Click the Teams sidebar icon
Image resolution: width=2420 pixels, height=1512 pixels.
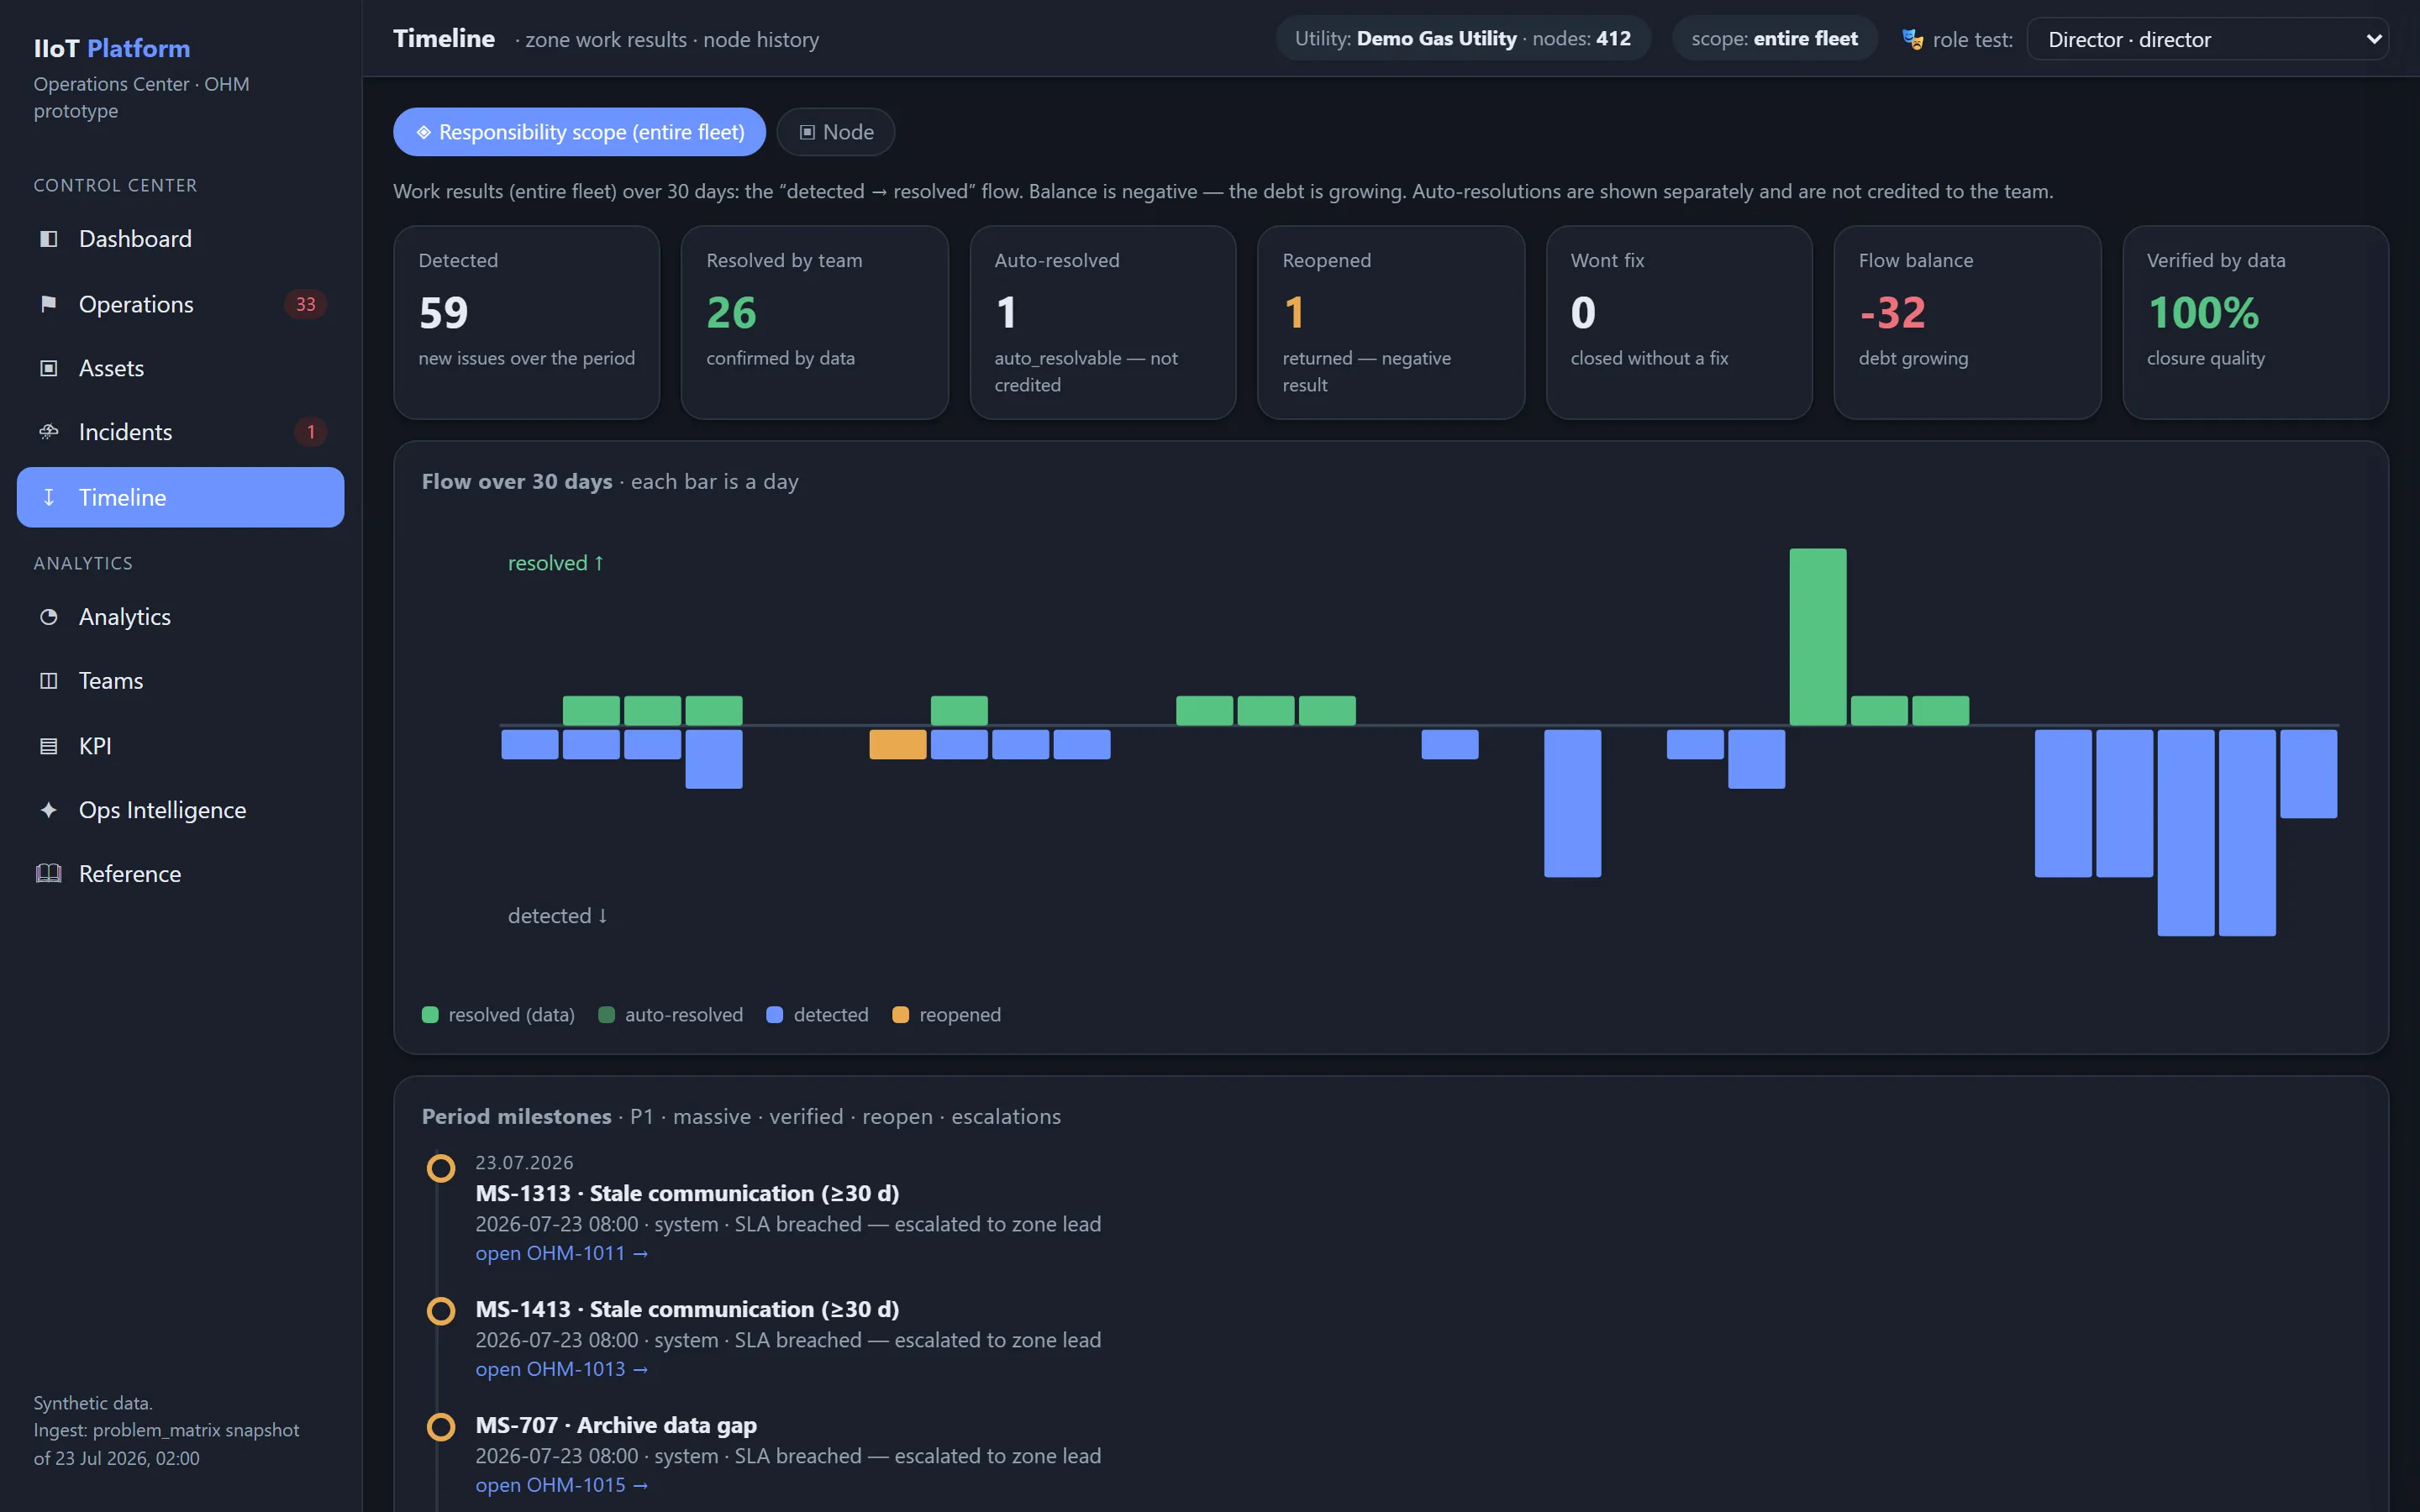coord(48,681)
